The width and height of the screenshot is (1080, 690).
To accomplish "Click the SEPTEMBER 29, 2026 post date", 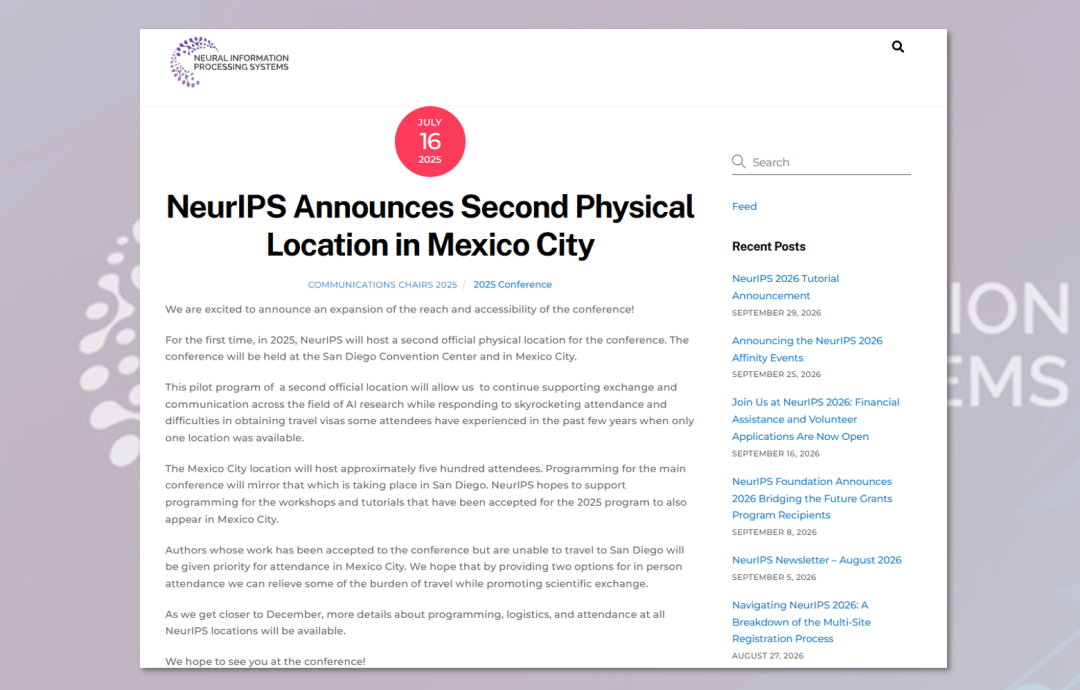I will tap(776, 313).
